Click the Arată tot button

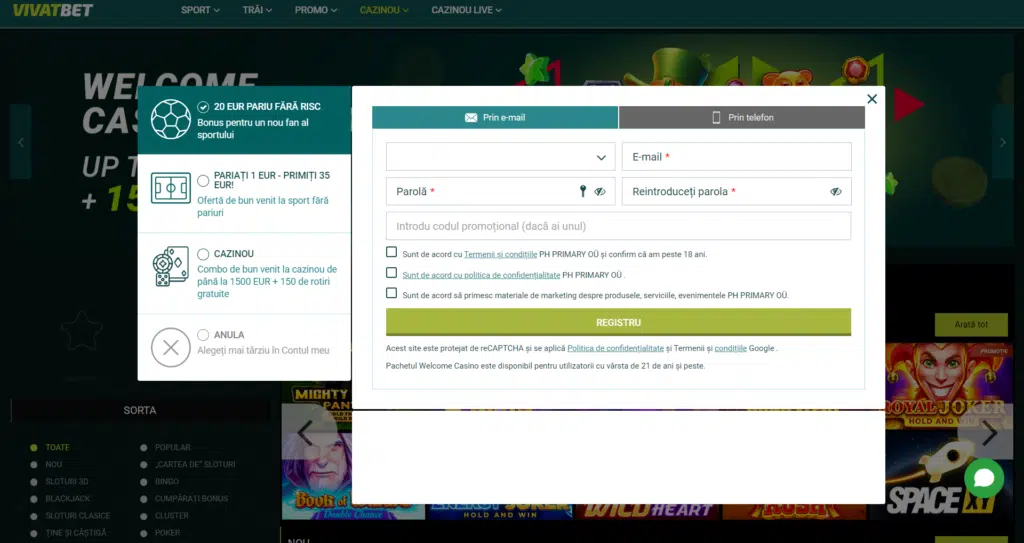pos(970,325)
